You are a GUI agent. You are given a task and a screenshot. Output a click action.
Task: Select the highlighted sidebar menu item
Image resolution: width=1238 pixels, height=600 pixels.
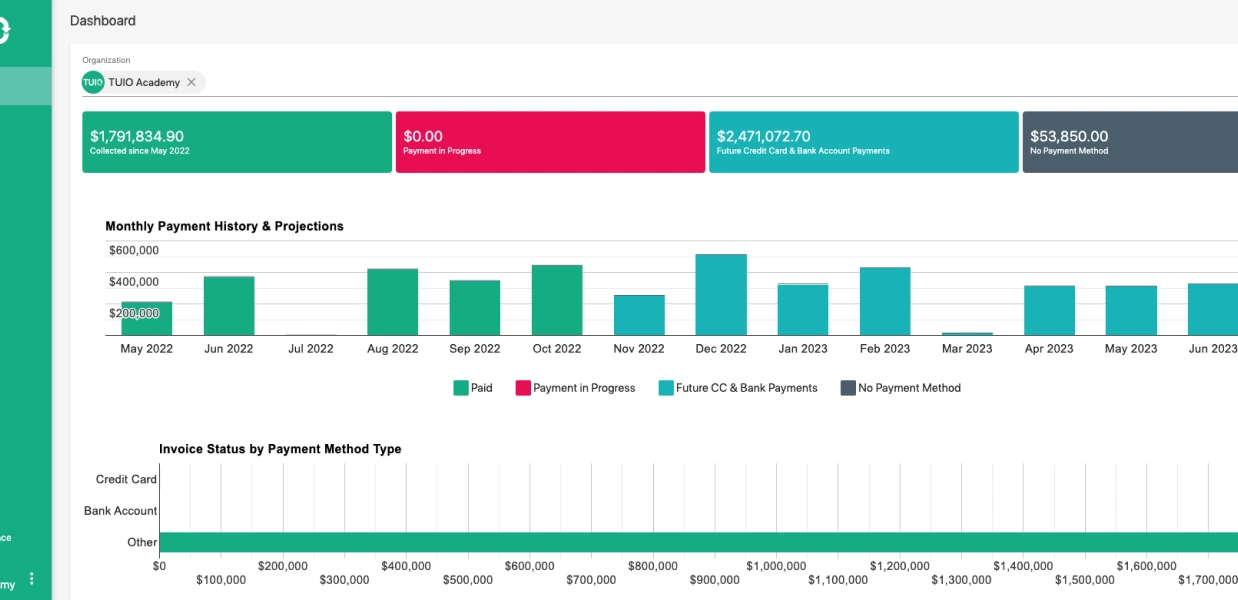pos(26,86)
